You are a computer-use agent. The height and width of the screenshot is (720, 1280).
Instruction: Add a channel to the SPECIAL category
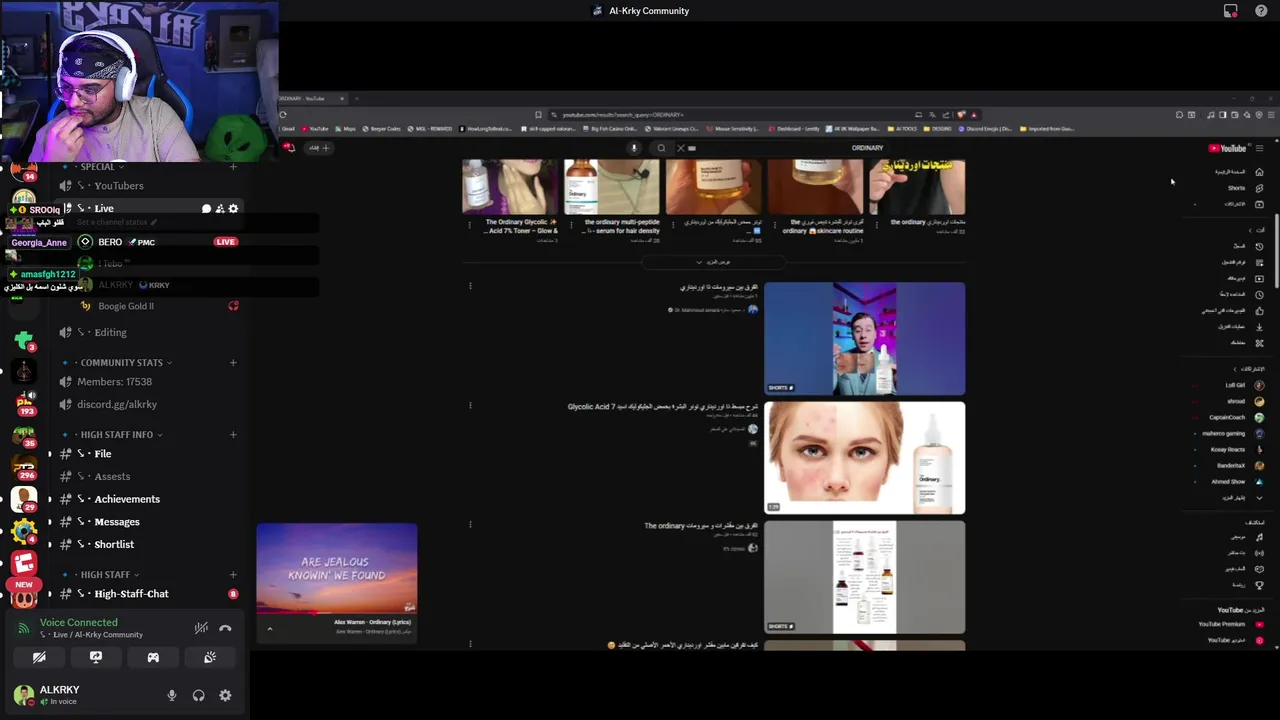click(x=233, y=167)
